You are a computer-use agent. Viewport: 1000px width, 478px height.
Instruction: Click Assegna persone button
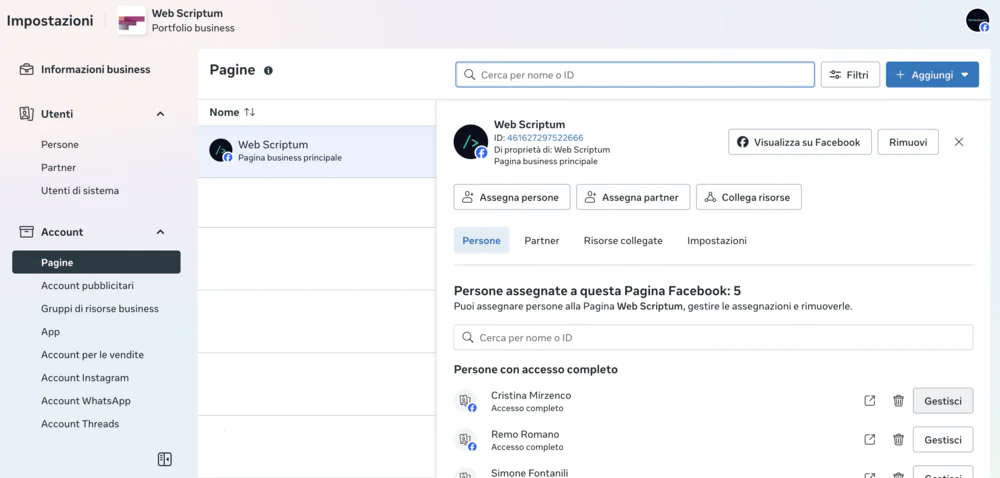(x=511, y=197)
